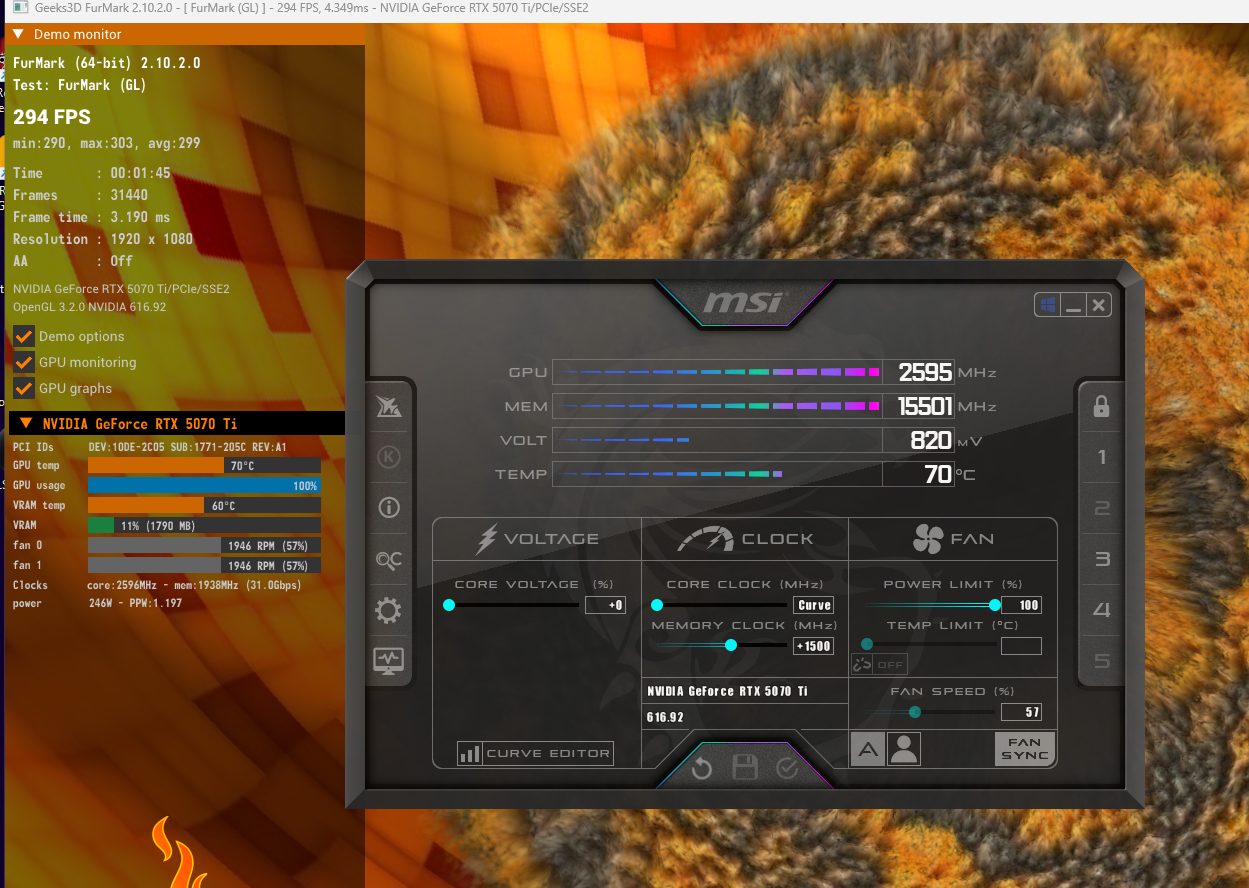Close the MSI Afterburner window
The image size is (1249, 888).
1099,306
